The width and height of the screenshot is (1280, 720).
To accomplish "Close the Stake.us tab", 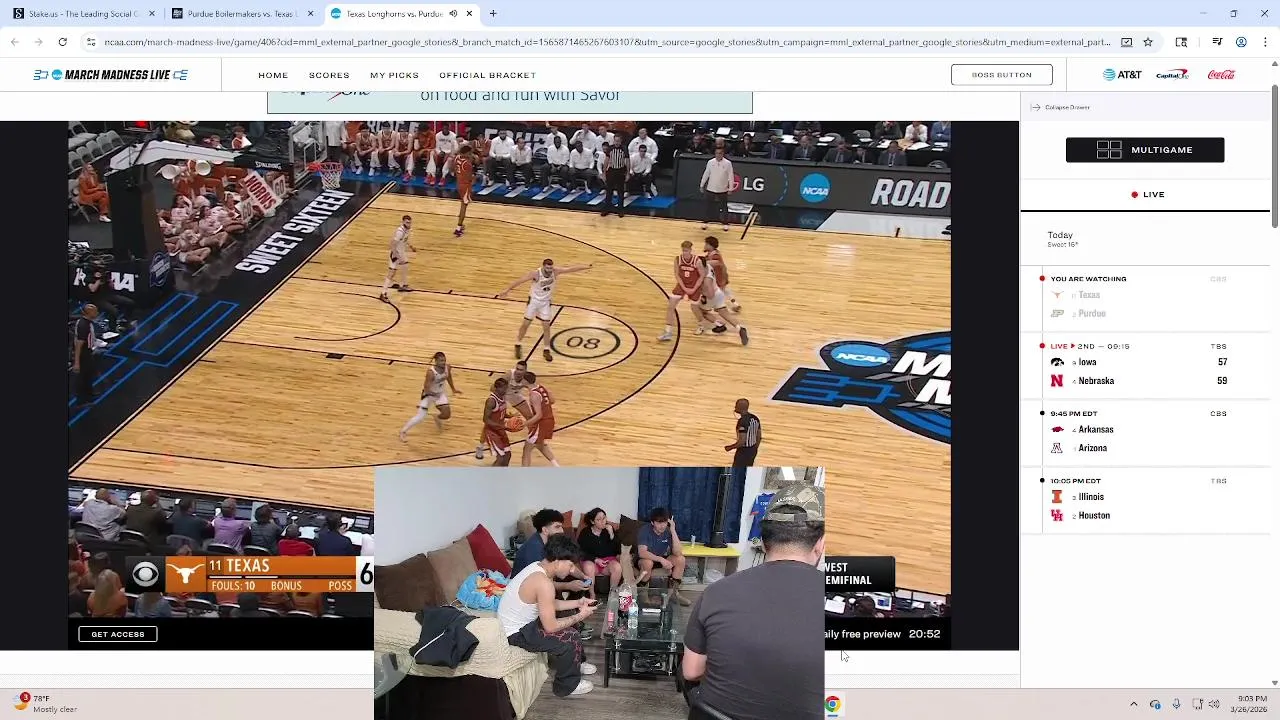I will pos(152,14).
